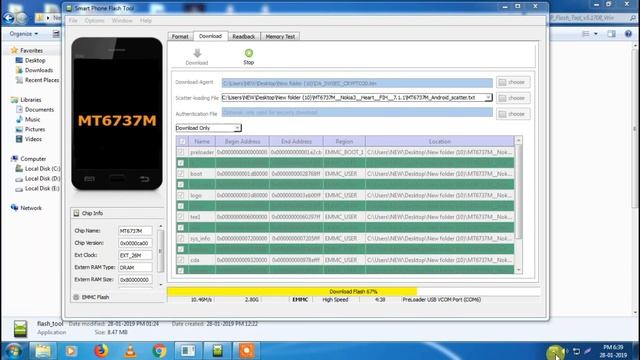Image resolution: width=640 pixels, height=360 pixels.
Task: Open the File menu
Action: point(73,20)
